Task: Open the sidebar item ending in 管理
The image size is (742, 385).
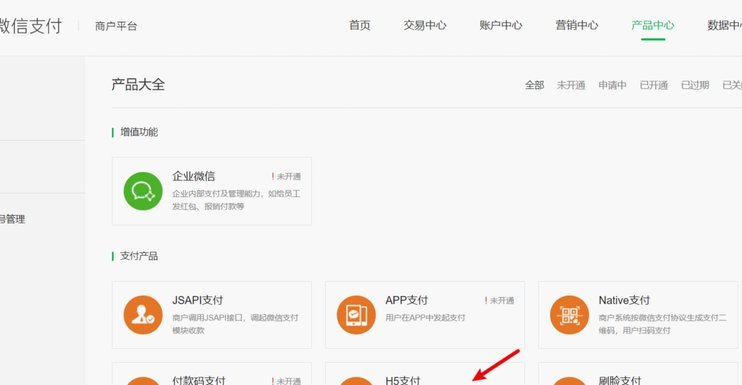Action: [x=13, y=219]
